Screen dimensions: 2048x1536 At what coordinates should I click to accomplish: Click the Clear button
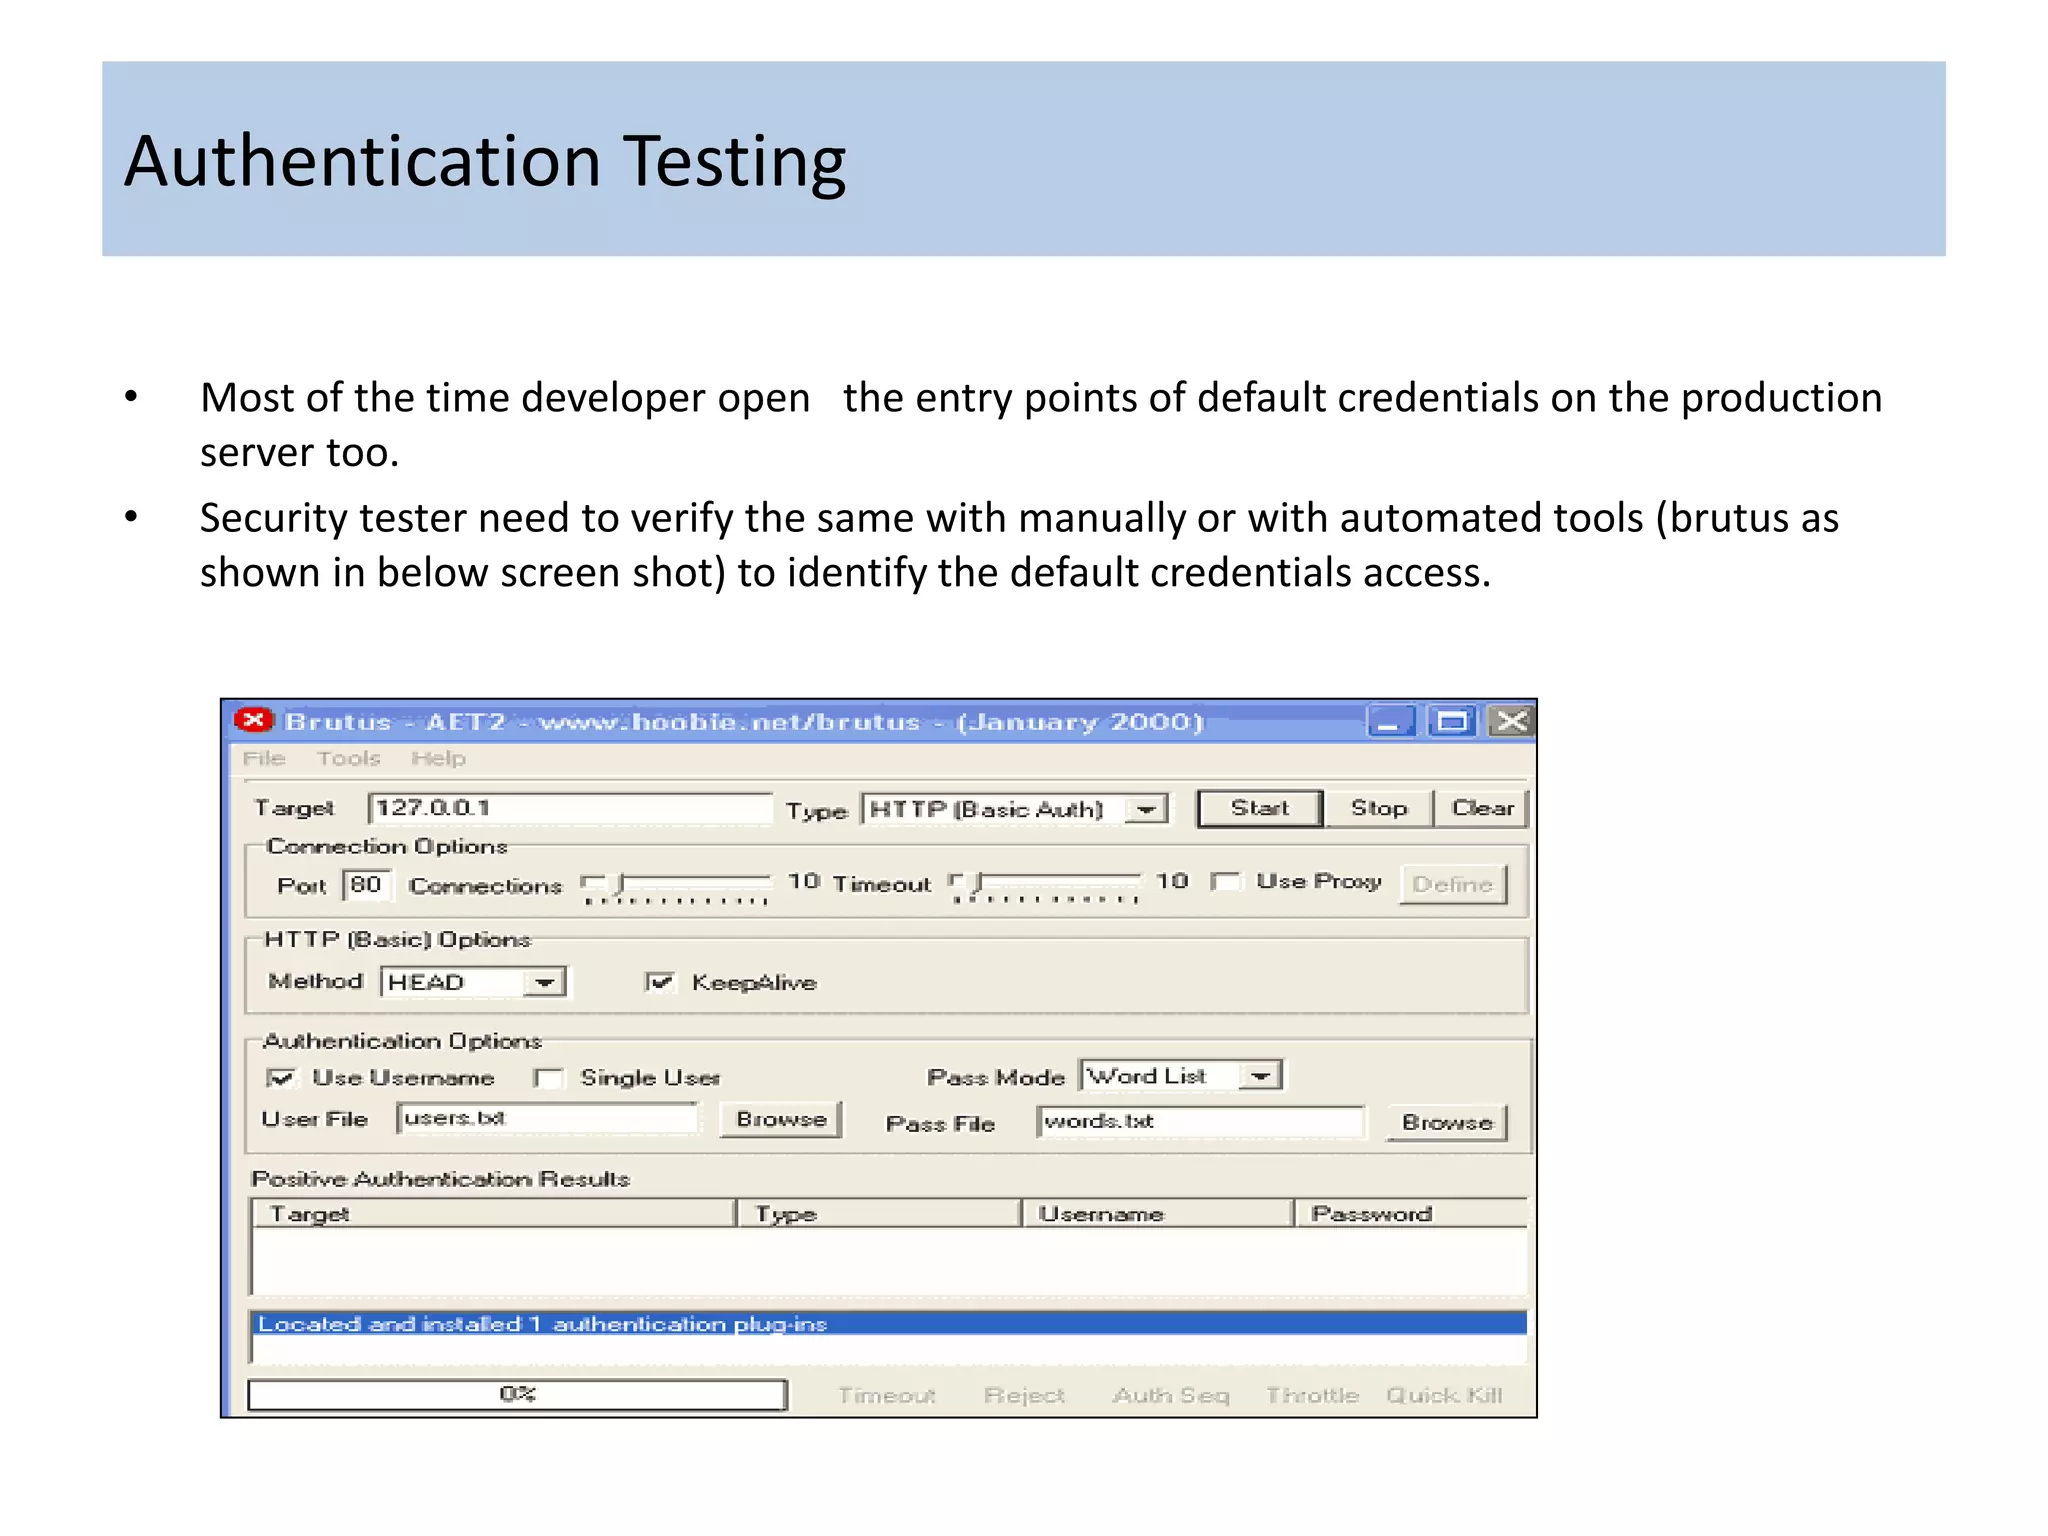coord(1482,808)
